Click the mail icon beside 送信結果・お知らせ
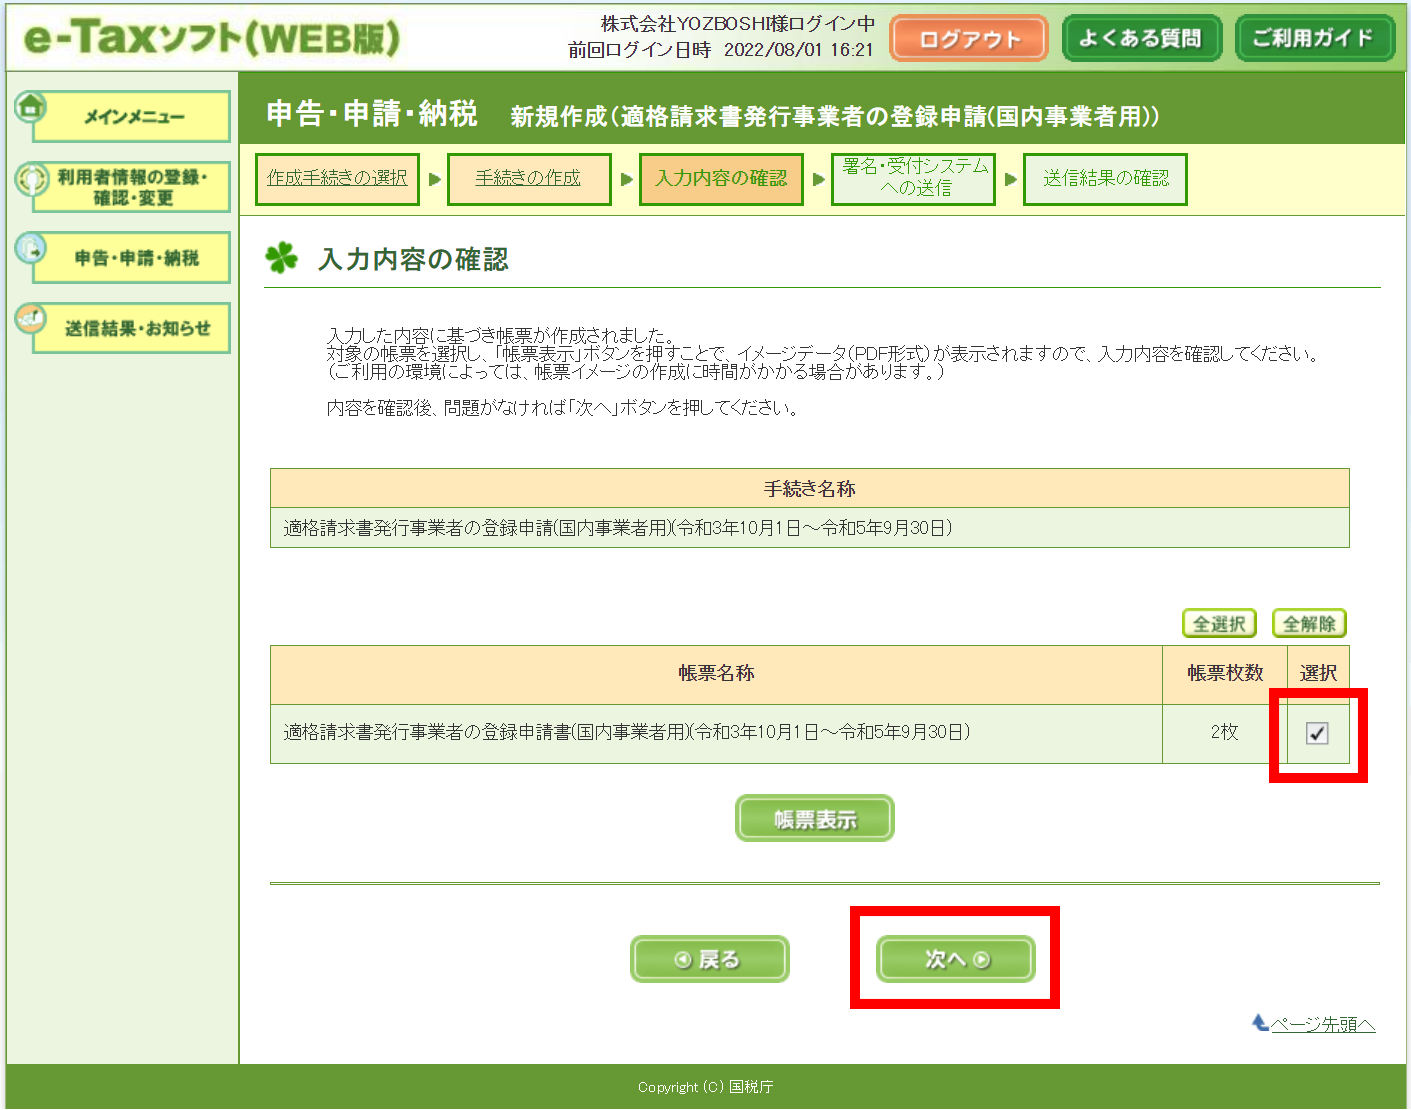 click(x=31, y=319)
